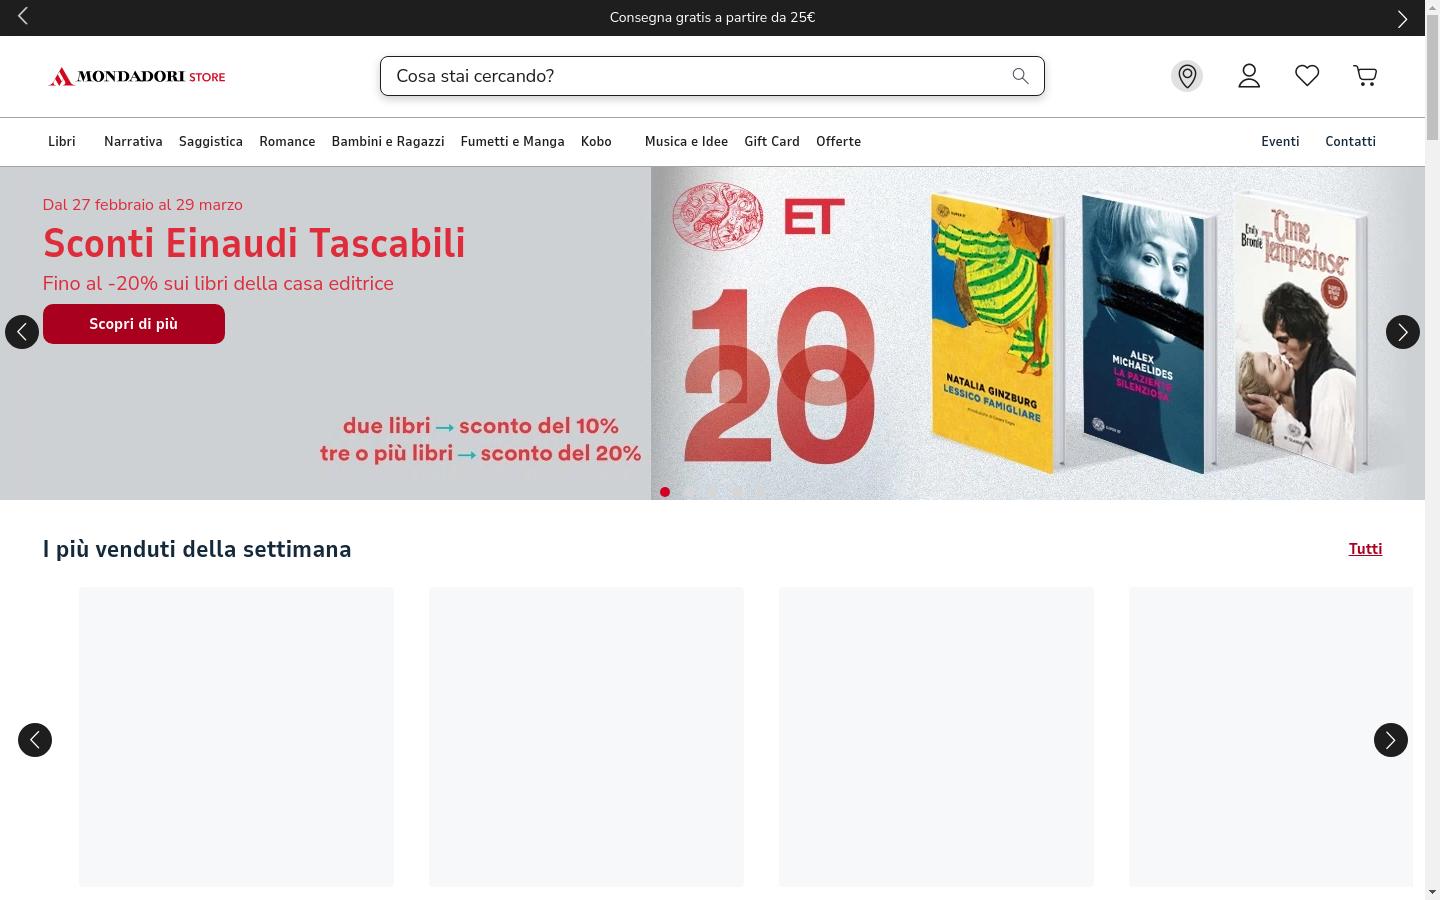Click the Einaudi ET logo in banner
Screen dimensions: 1440x900
[x=759, y=216]
